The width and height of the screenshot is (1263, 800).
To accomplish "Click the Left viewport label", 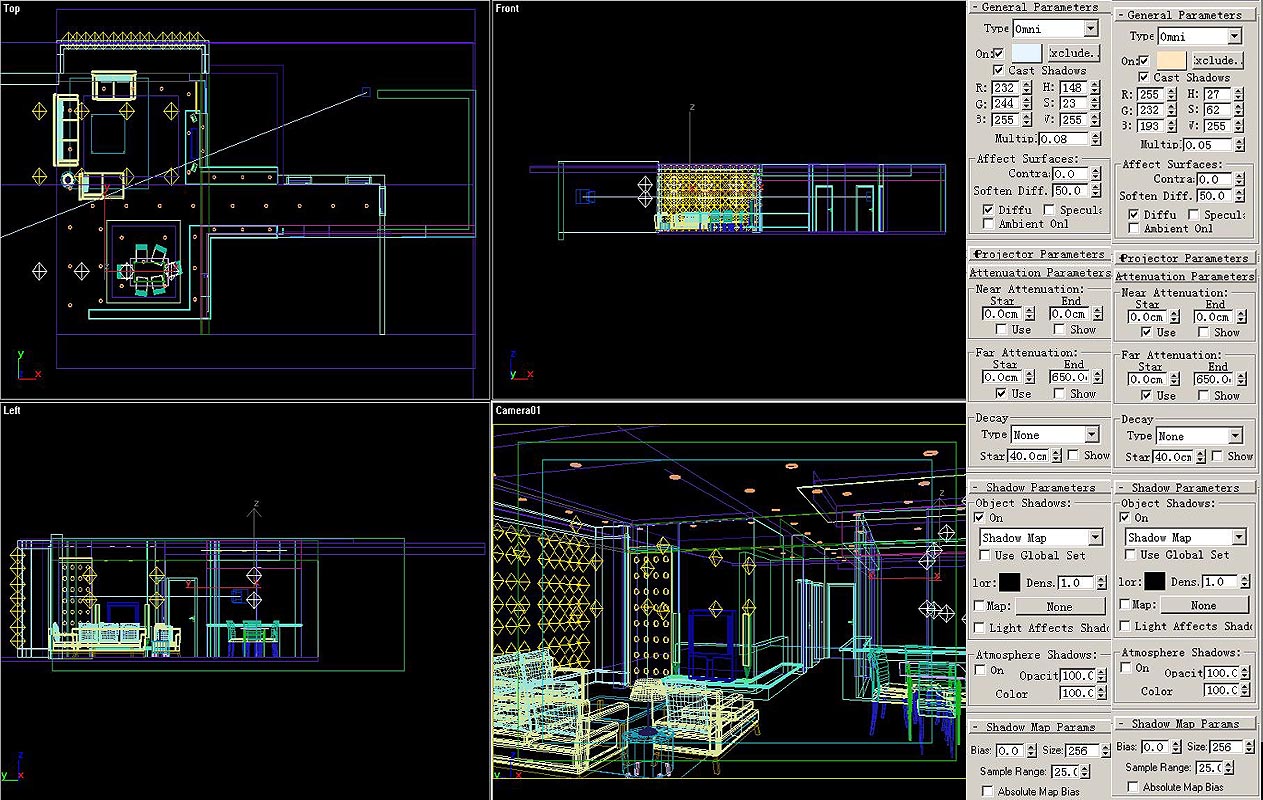I will (x=12, y=410).
